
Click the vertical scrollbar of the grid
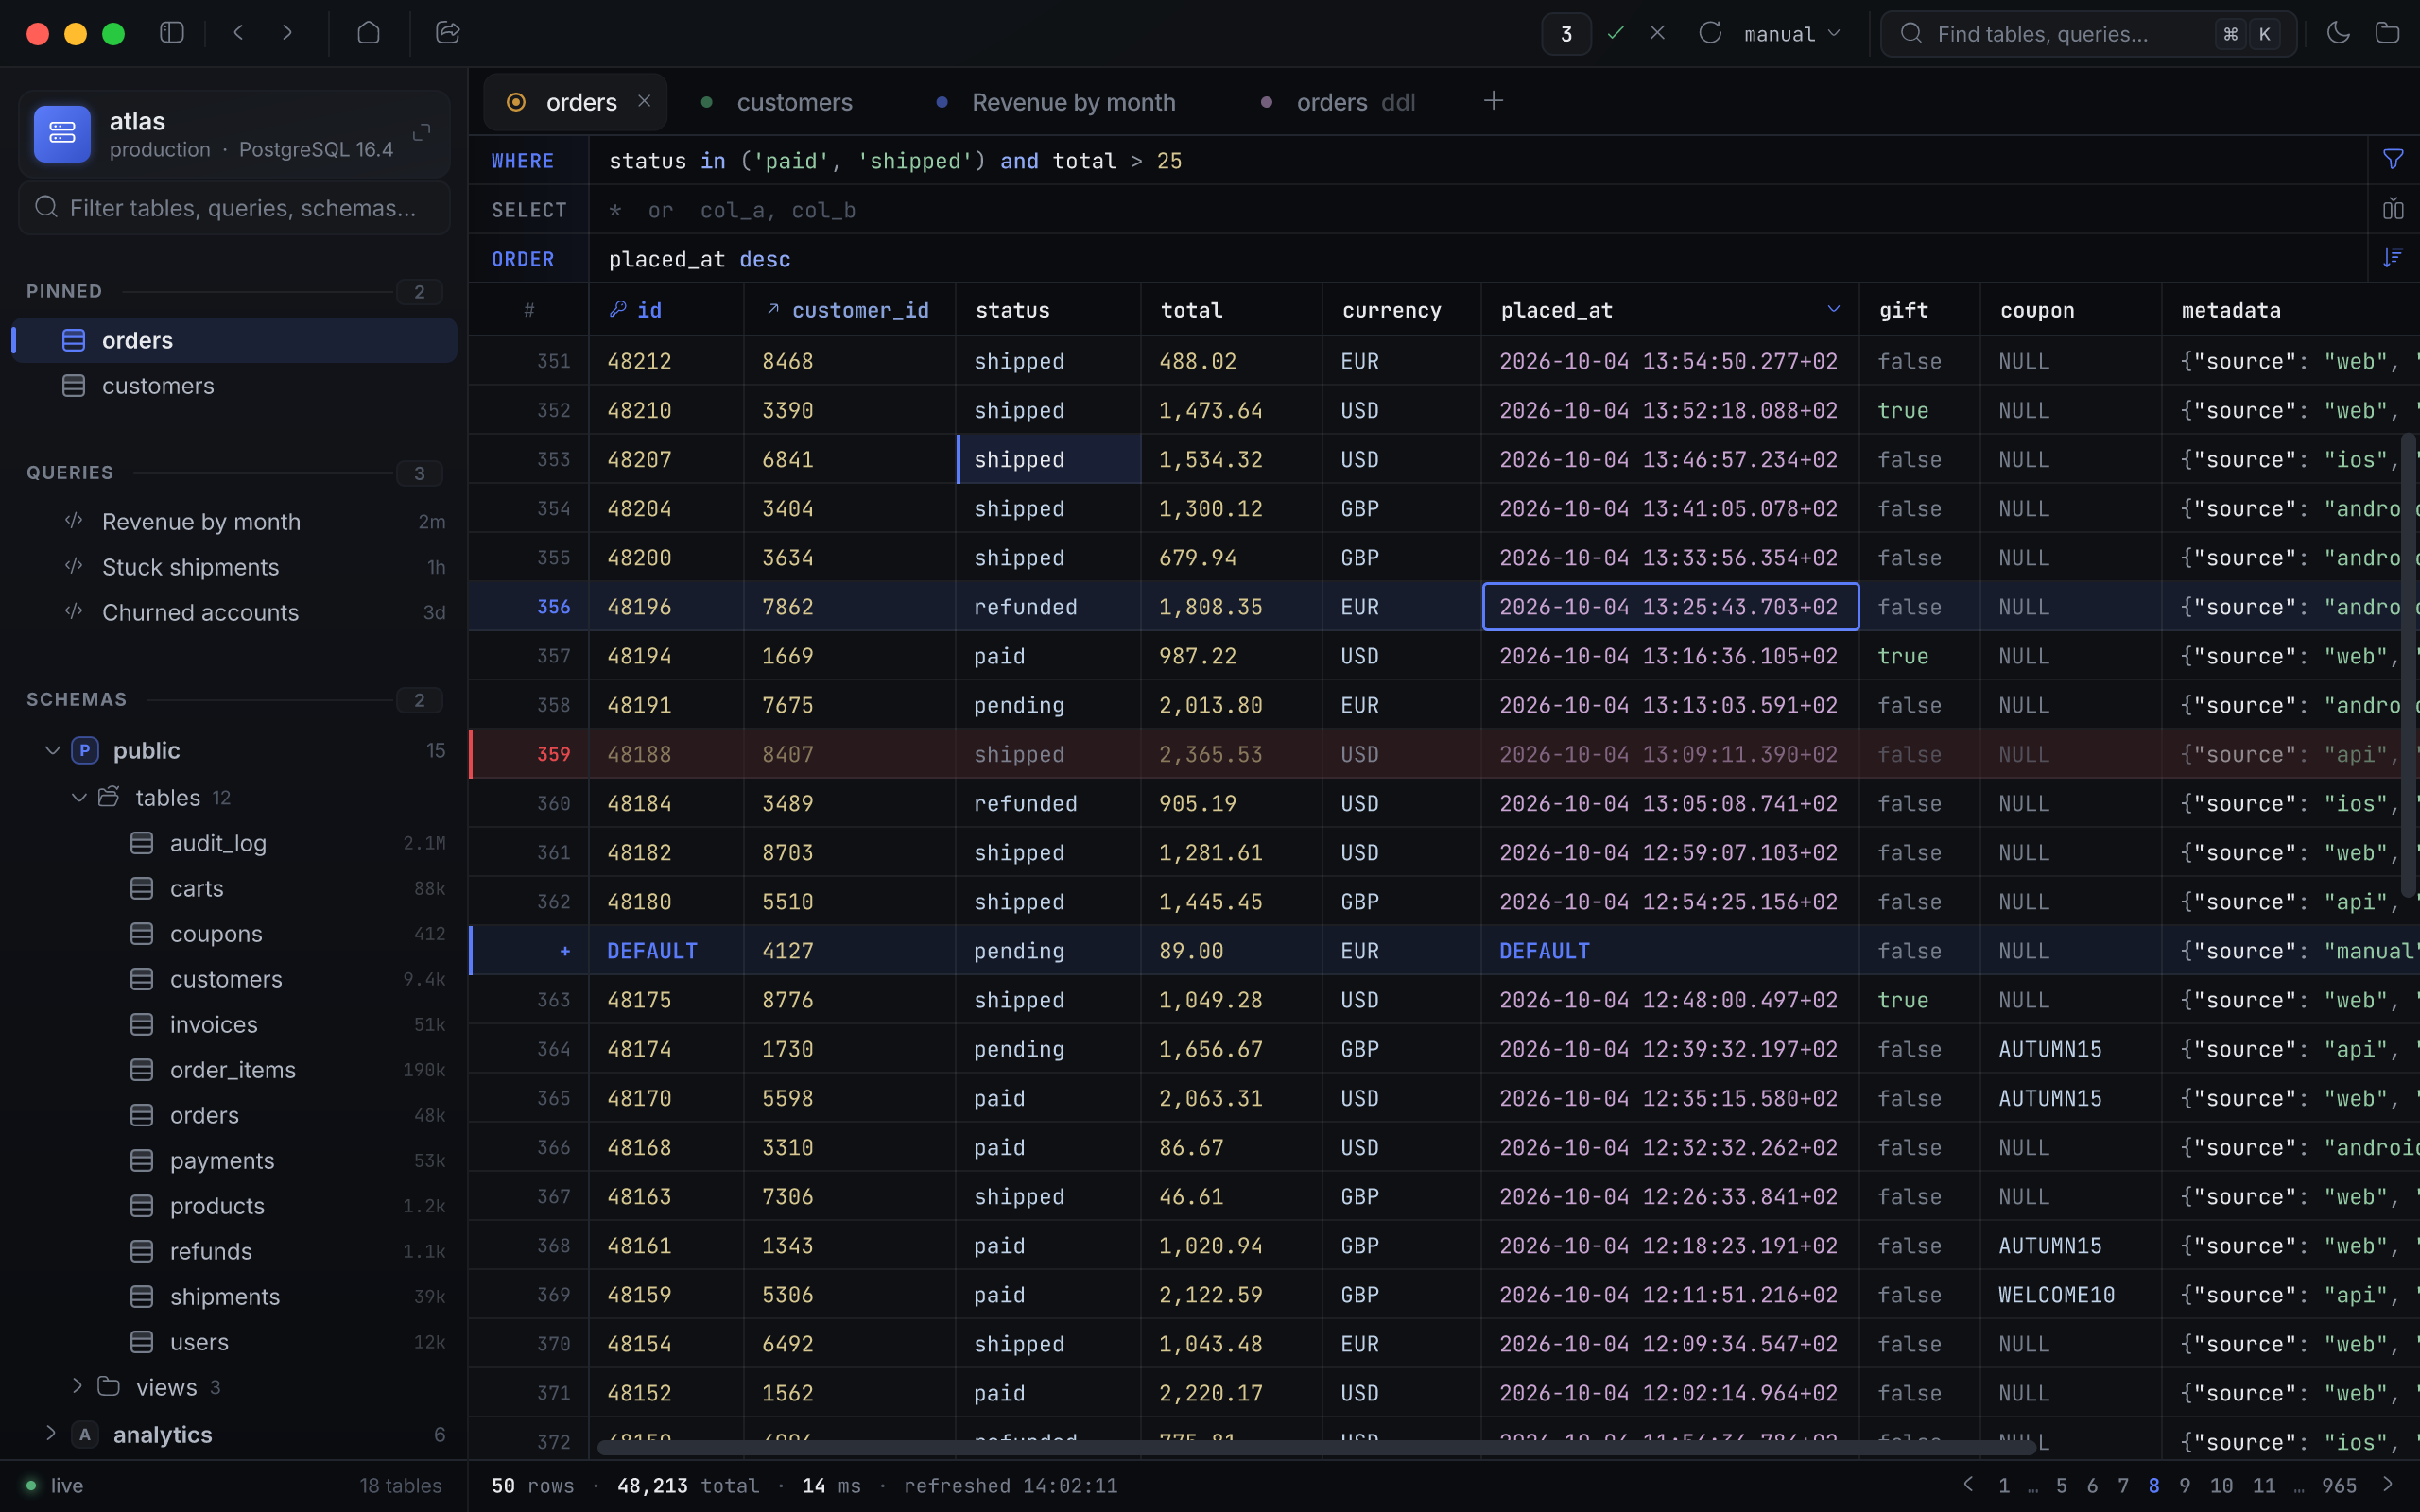coord(2408,665)
